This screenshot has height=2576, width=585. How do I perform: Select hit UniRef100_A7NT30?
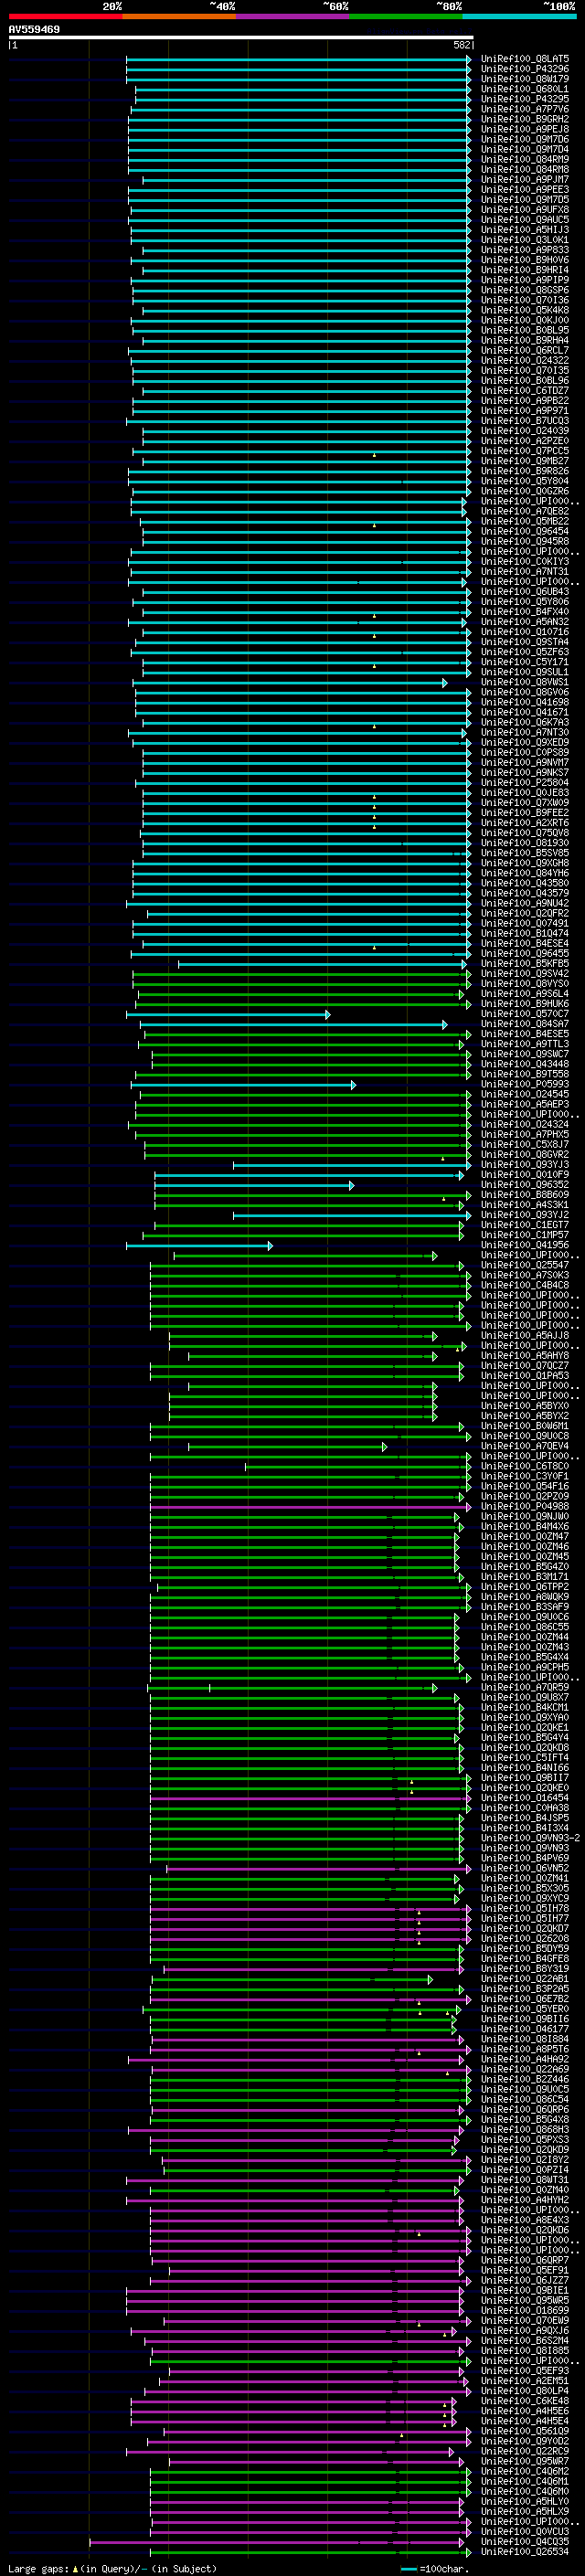pyautogui.click(x=525, y=733)
